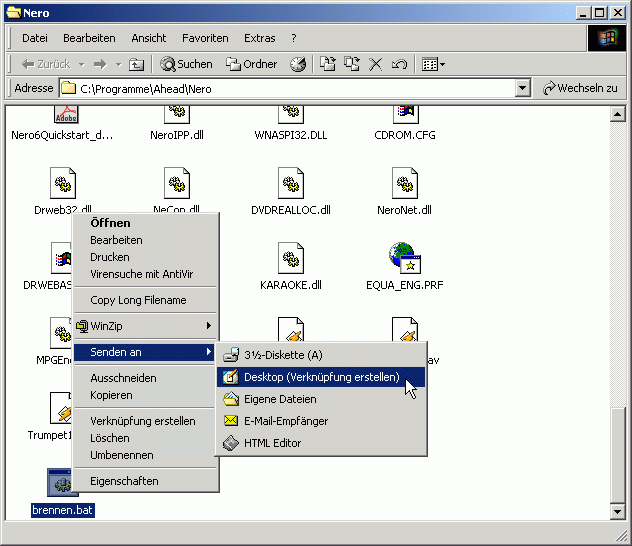Click the move-to-folder toolbar icon
This screenshot has height=546, width=632.
(328, 64)
